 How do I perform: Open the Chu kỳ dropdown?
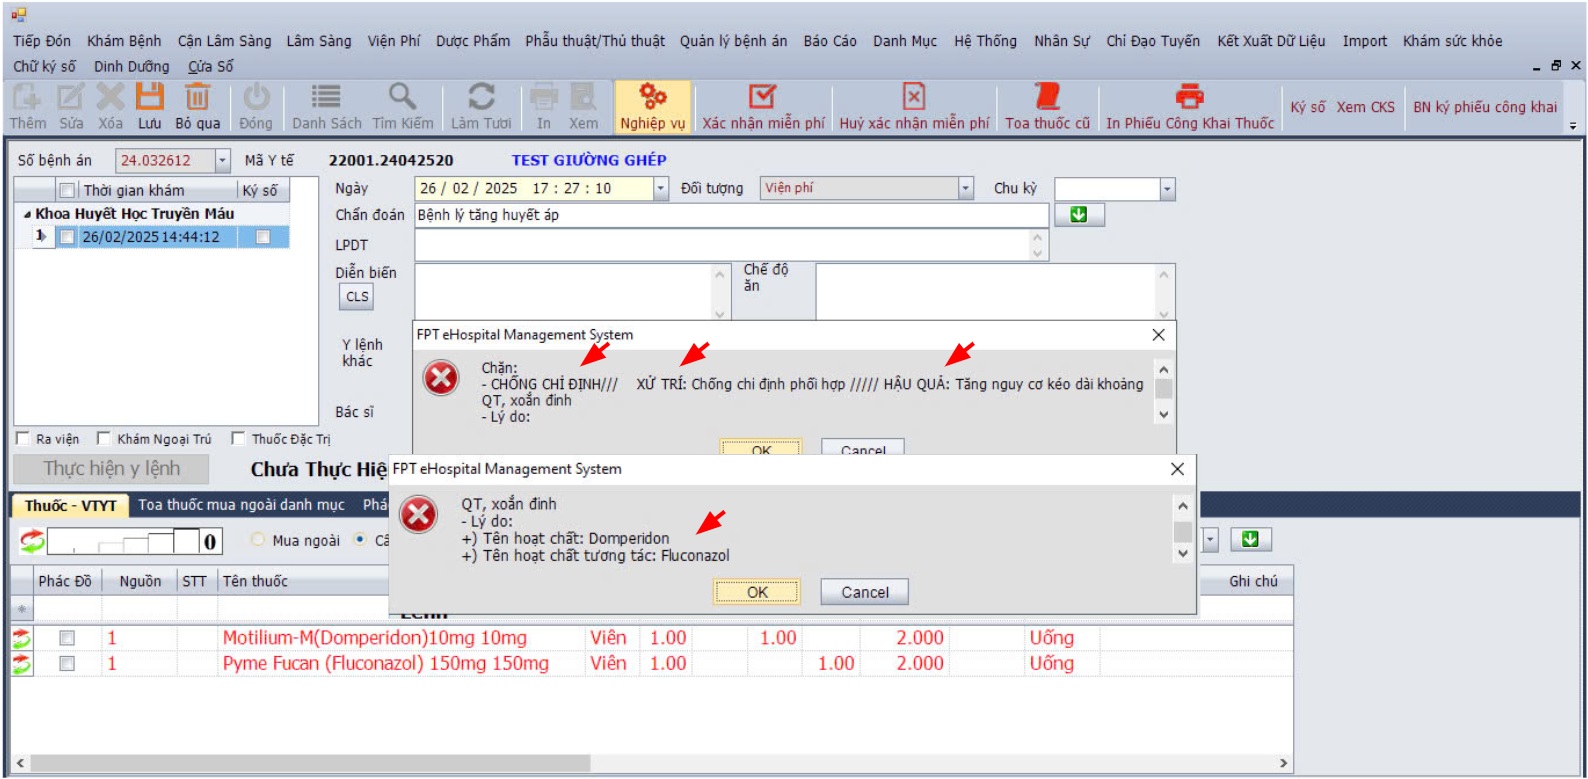pos(1167,189)
